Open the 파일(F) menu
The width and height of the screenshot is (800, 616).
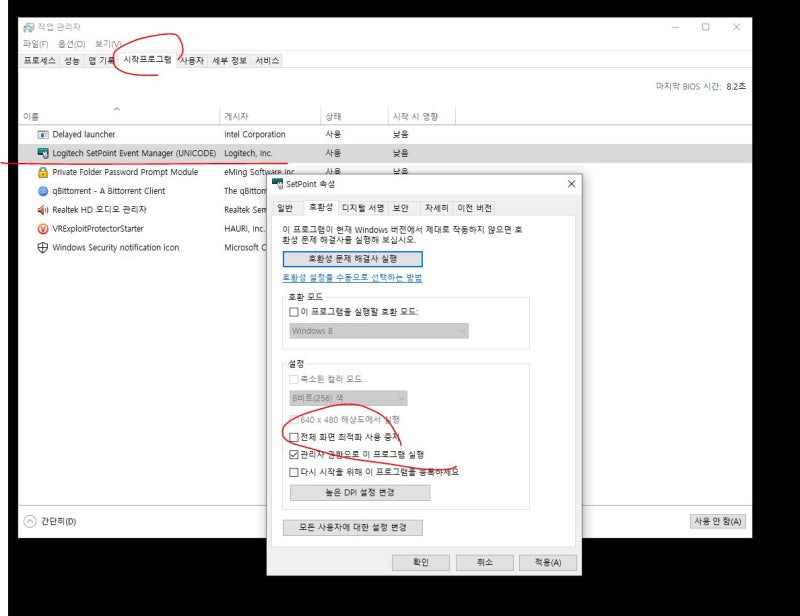[x=35, y=44]
